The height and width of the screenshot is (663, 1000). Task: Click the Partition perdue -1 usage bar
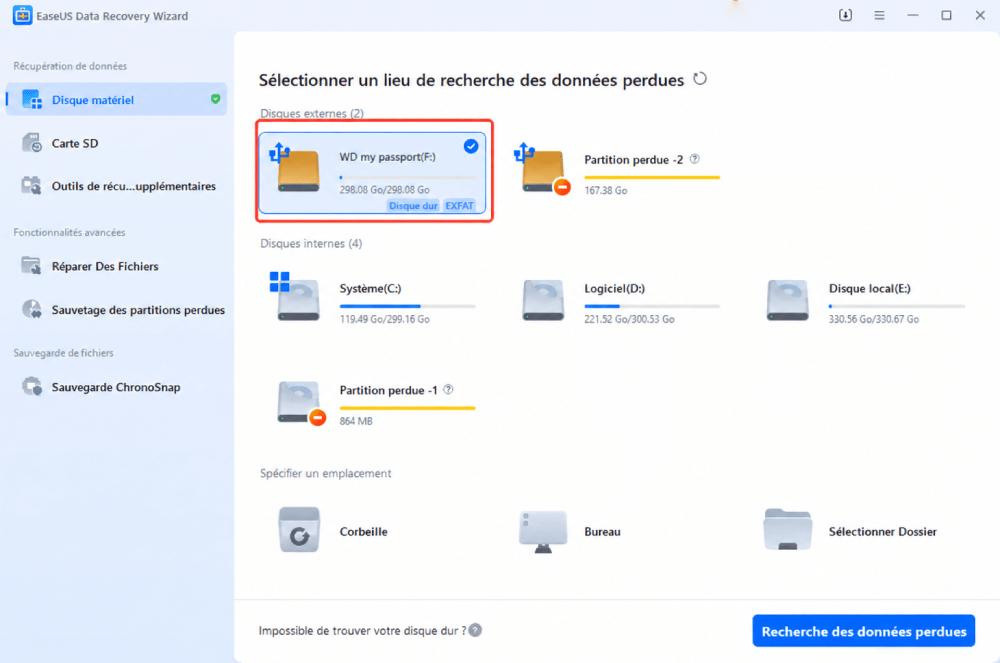[x=407, y=408]
